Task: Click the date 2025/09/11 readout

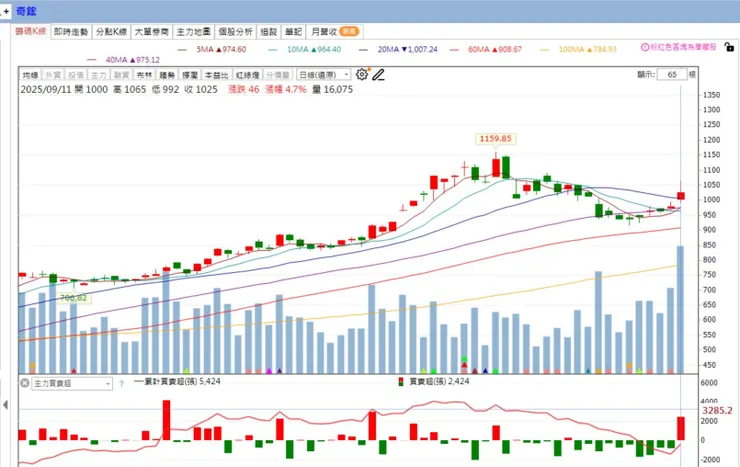Action: (47, 89)
